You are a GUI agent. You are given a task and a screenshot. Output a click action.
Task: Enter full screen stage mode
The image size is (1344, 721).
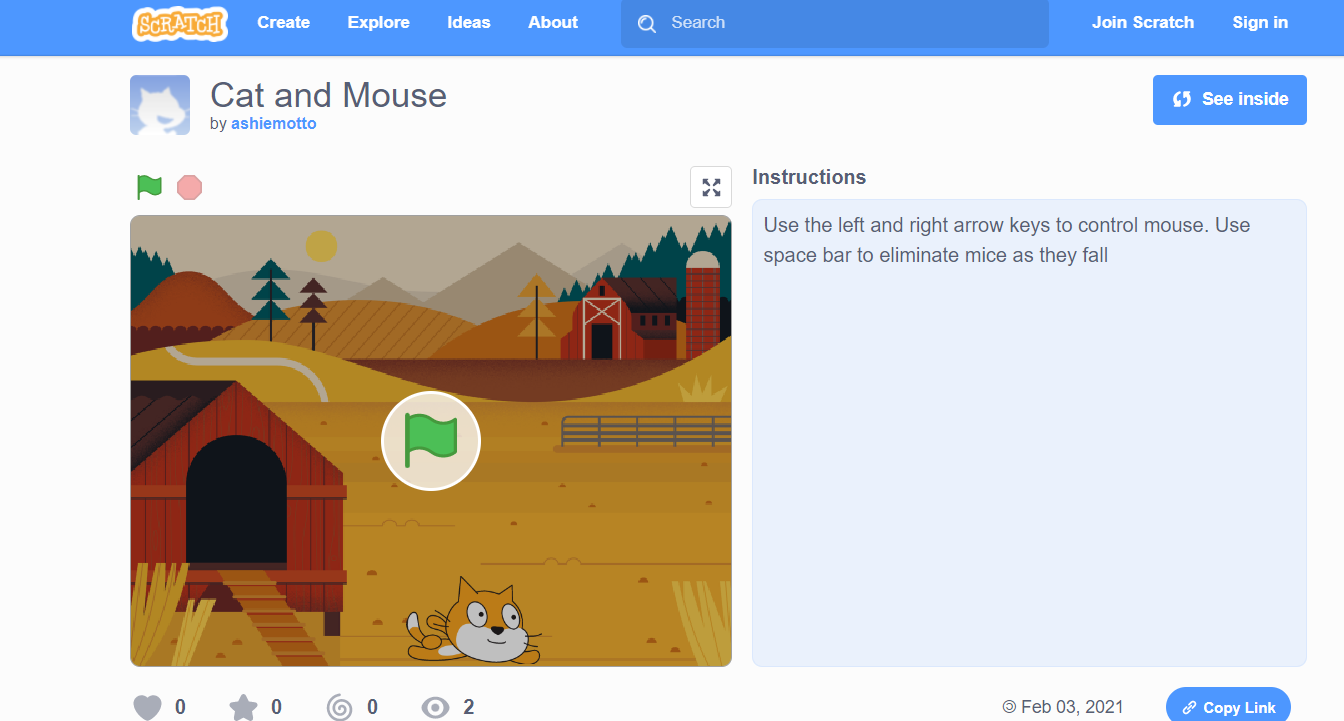click(x=711, y=187)
